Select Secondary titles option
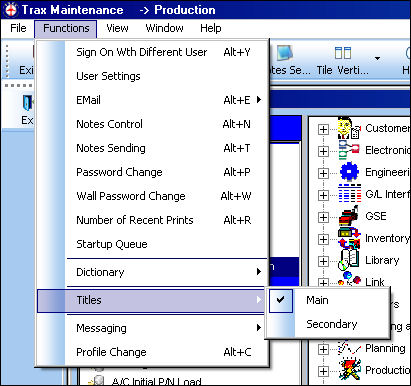 click(x=327, y=324)
